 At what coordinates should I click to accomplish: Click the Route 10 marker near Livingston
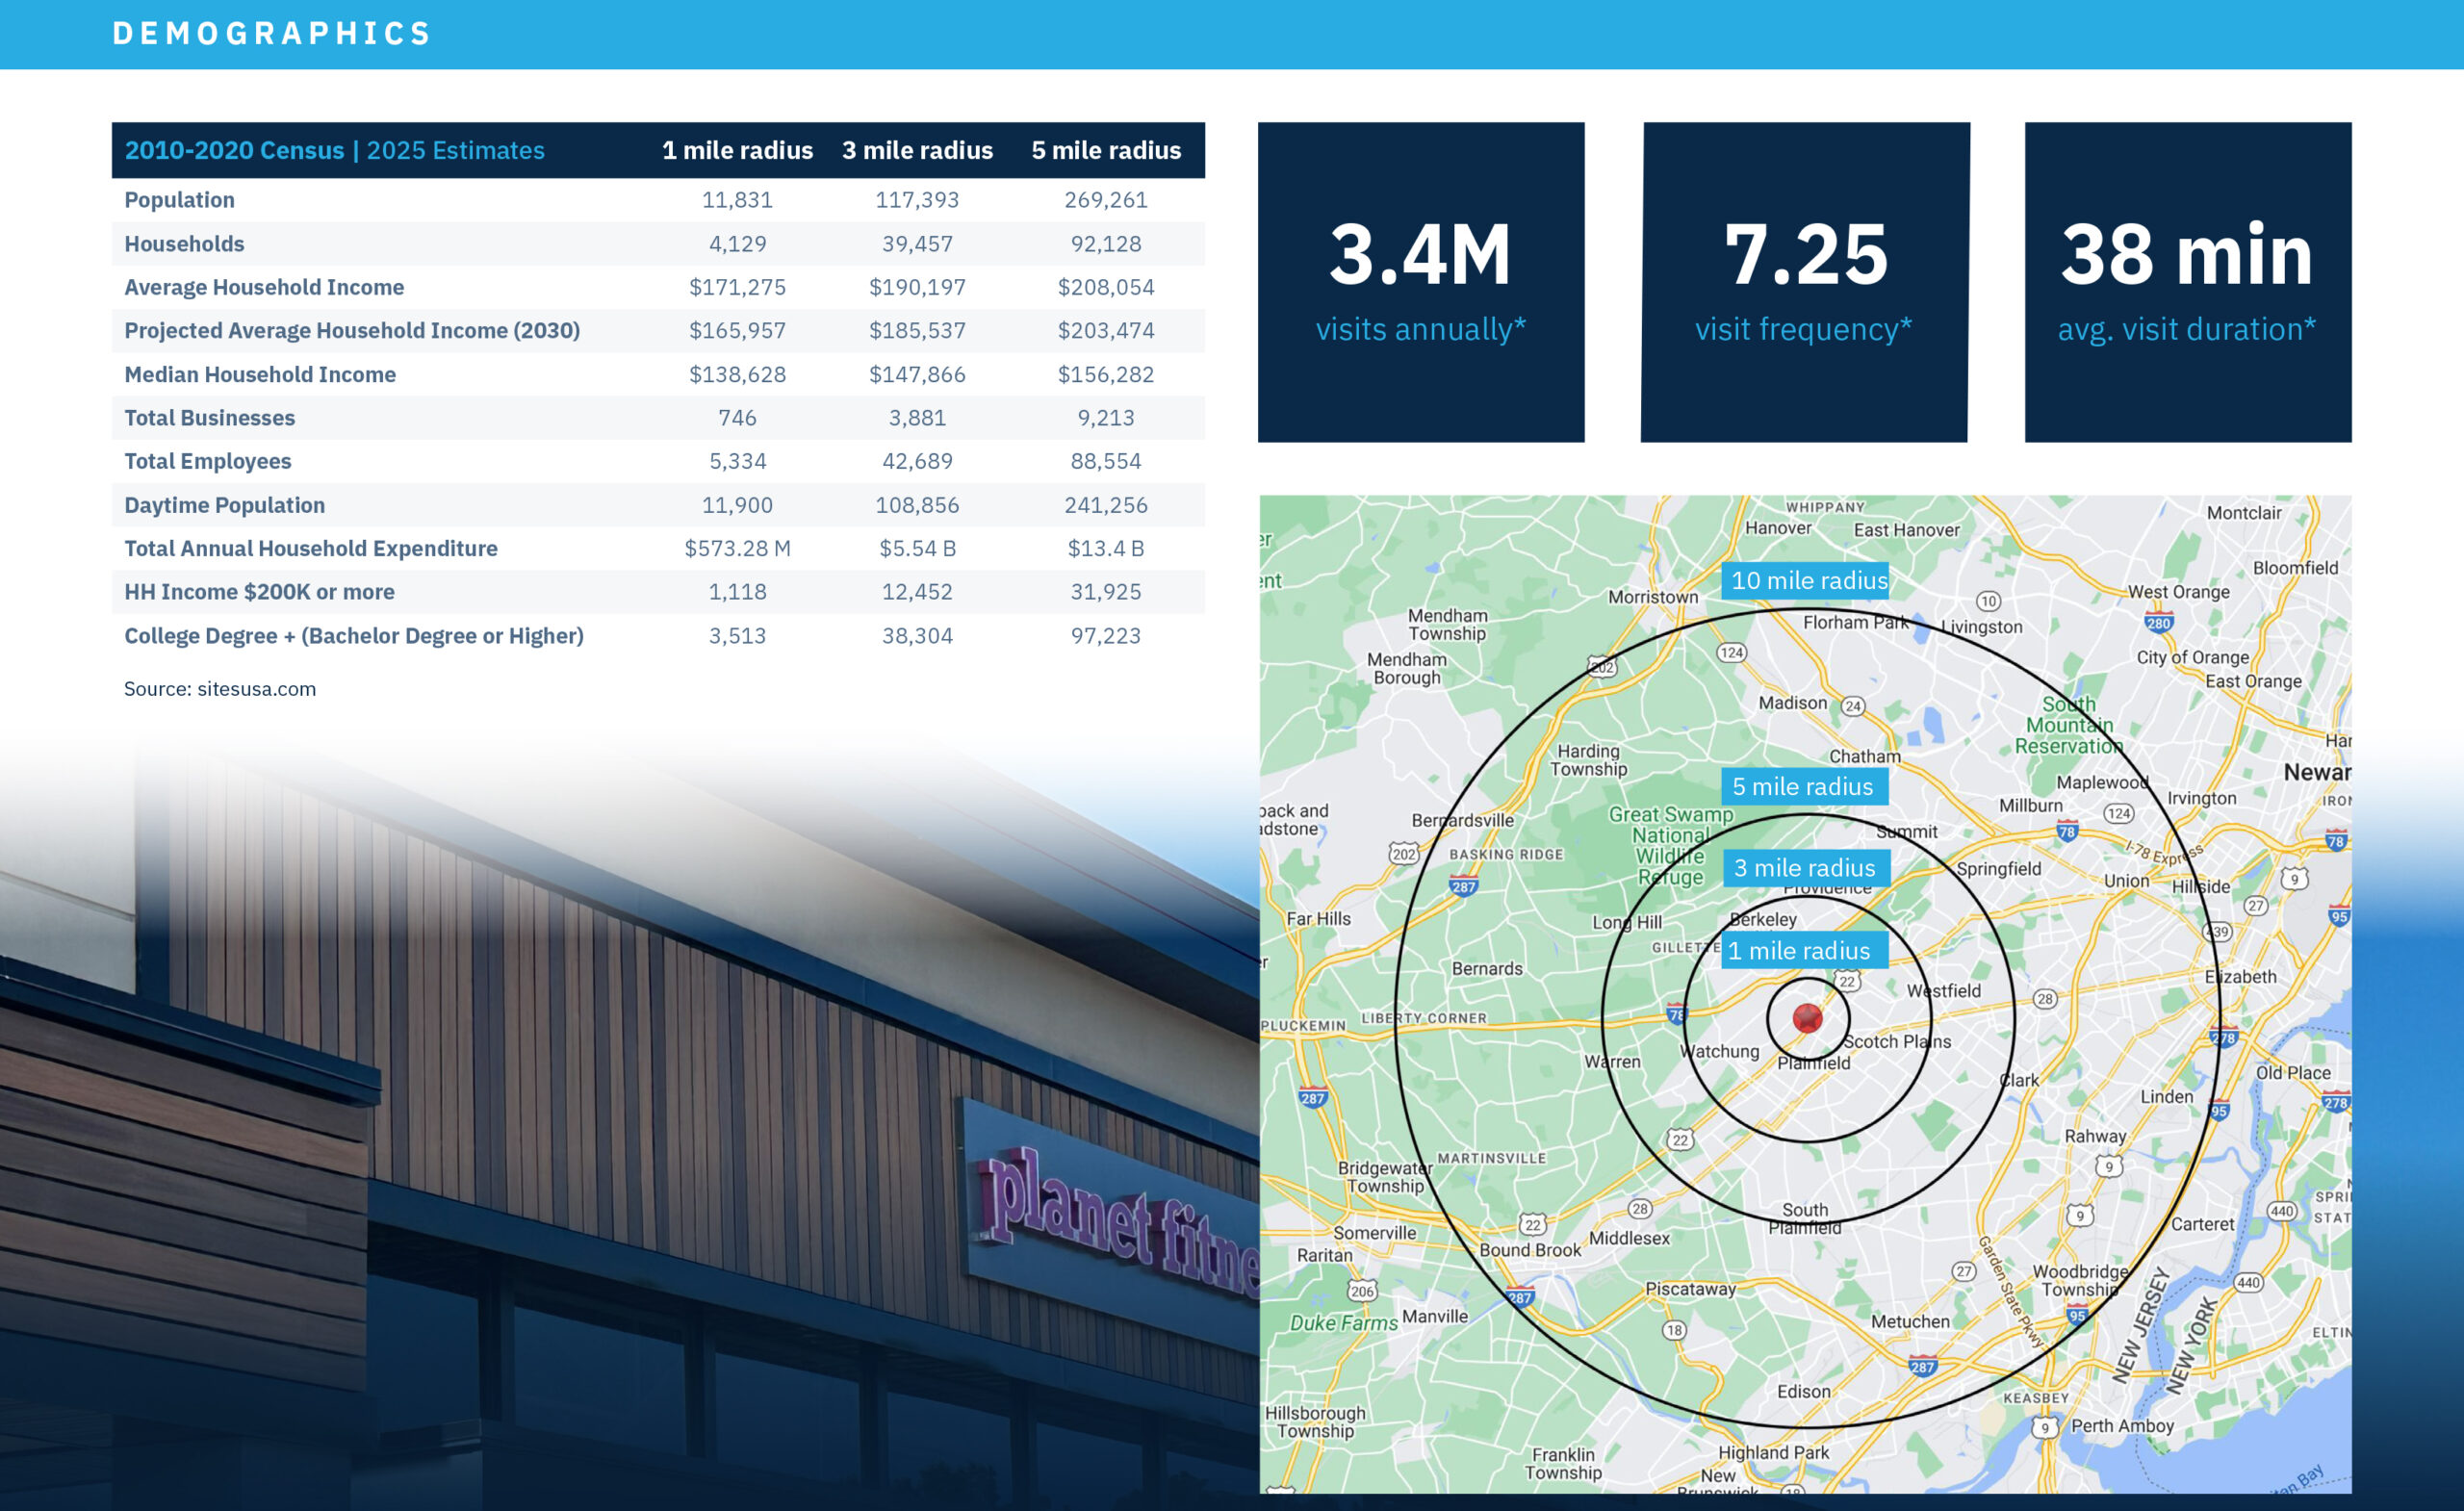[1988, 601]
